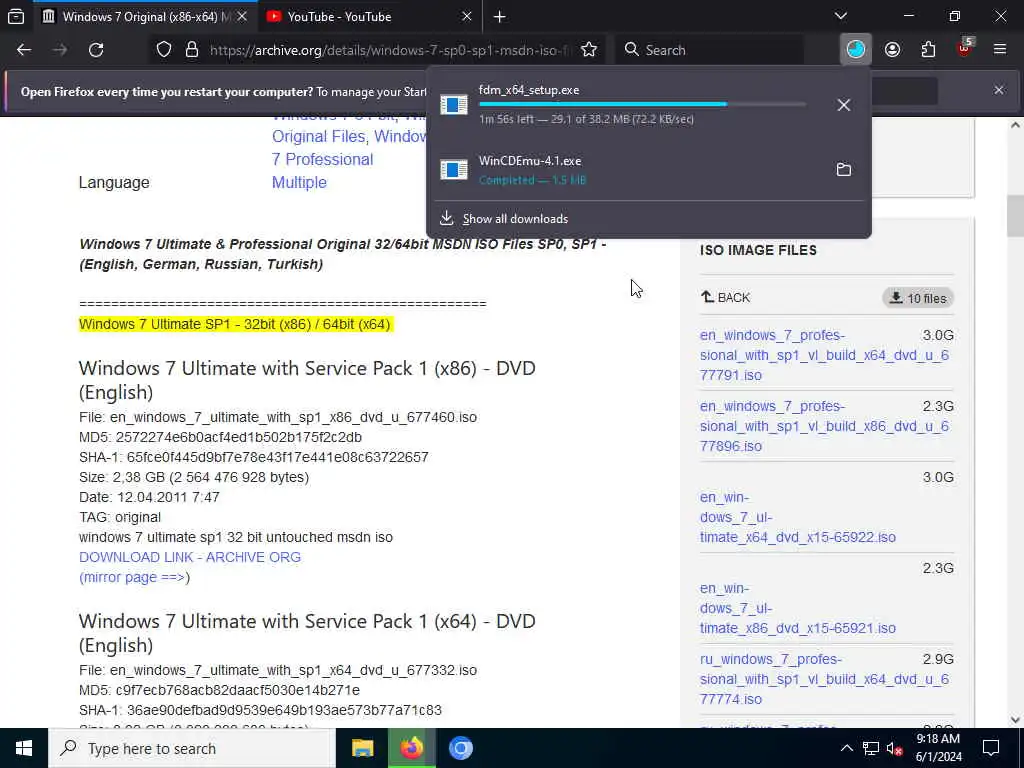Reload the current page
1024x768 pixels.
pyautogui.click(x=96, y=50)
